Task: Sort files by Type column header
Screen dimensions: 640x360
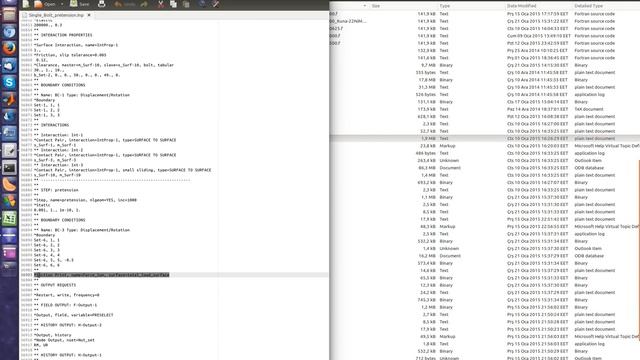Action: point(444,6)
